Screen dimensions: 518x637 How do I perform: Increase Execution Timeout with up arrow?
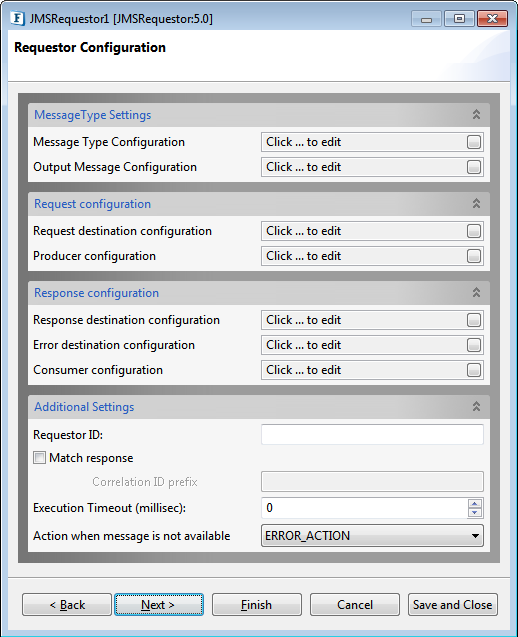click(x=475, y=504)
